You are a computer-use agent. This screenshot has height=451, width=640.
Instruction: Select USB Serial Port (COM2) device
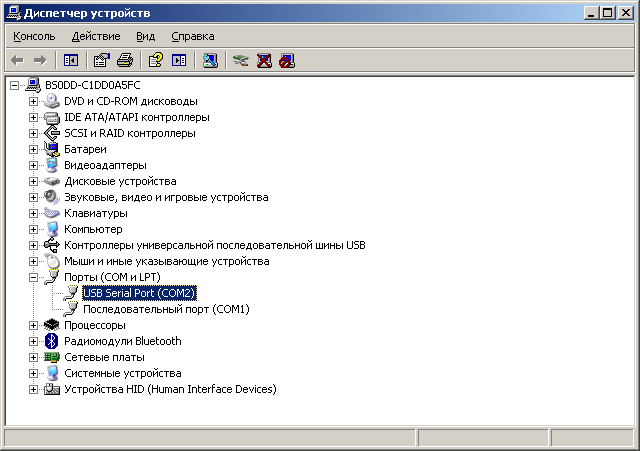tap(139, 293)
